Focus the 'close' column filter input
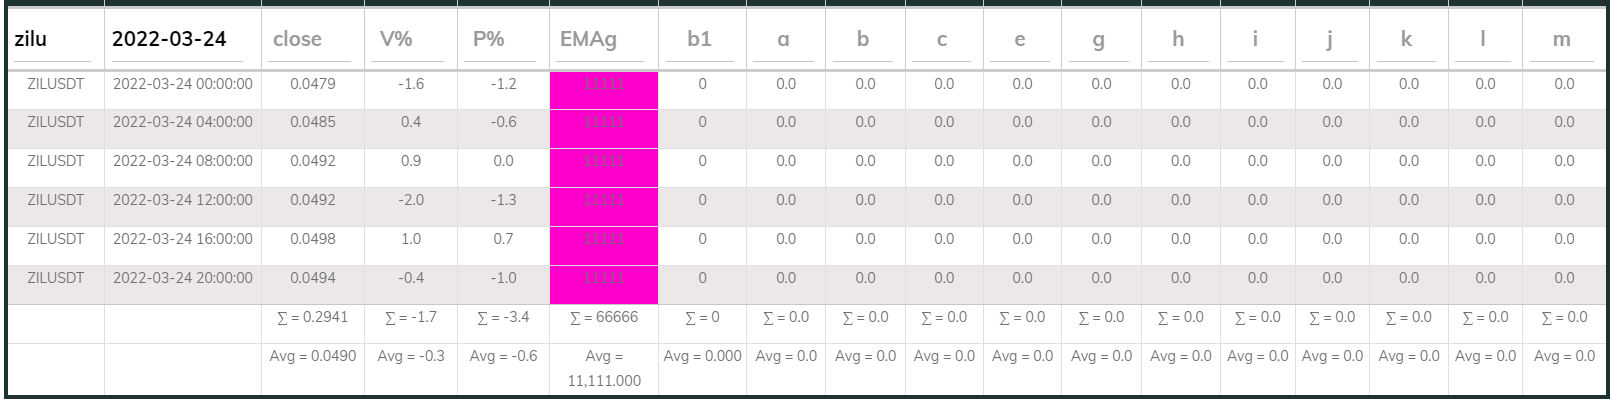Screen dimensions: 1612x400 [311, 40]
